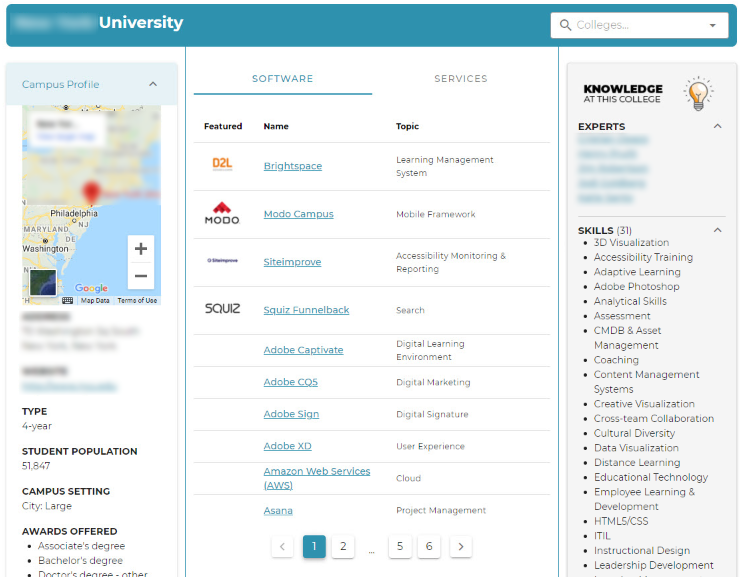Switch to the Services tab

[461, 78]
